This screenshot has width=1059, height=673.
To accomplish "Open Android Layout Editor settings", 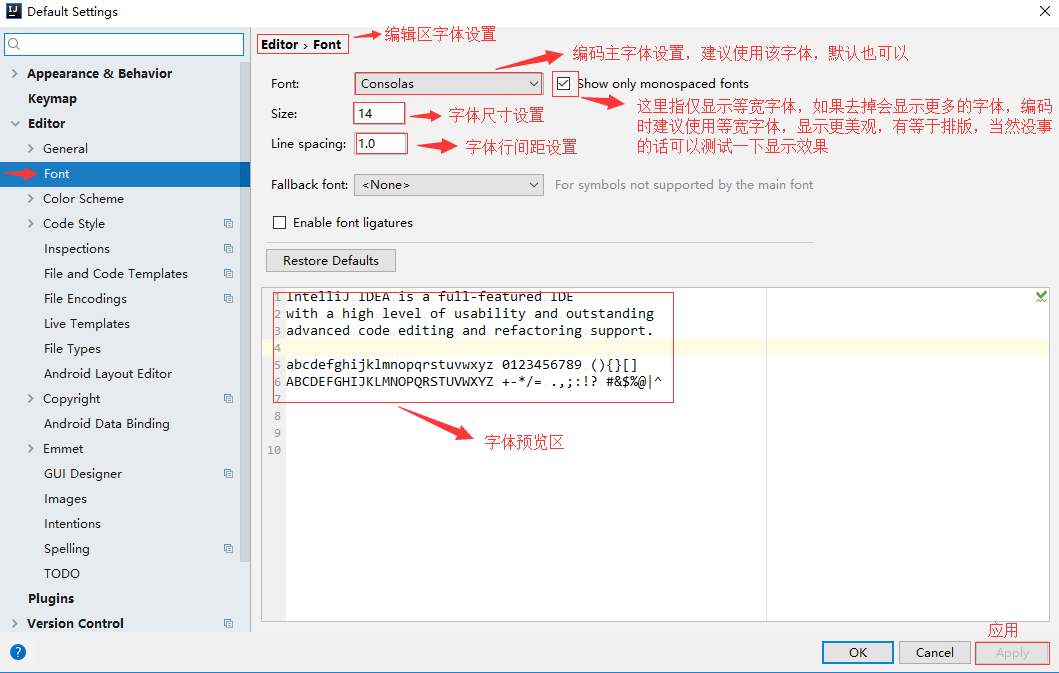I will click(107, 374).
